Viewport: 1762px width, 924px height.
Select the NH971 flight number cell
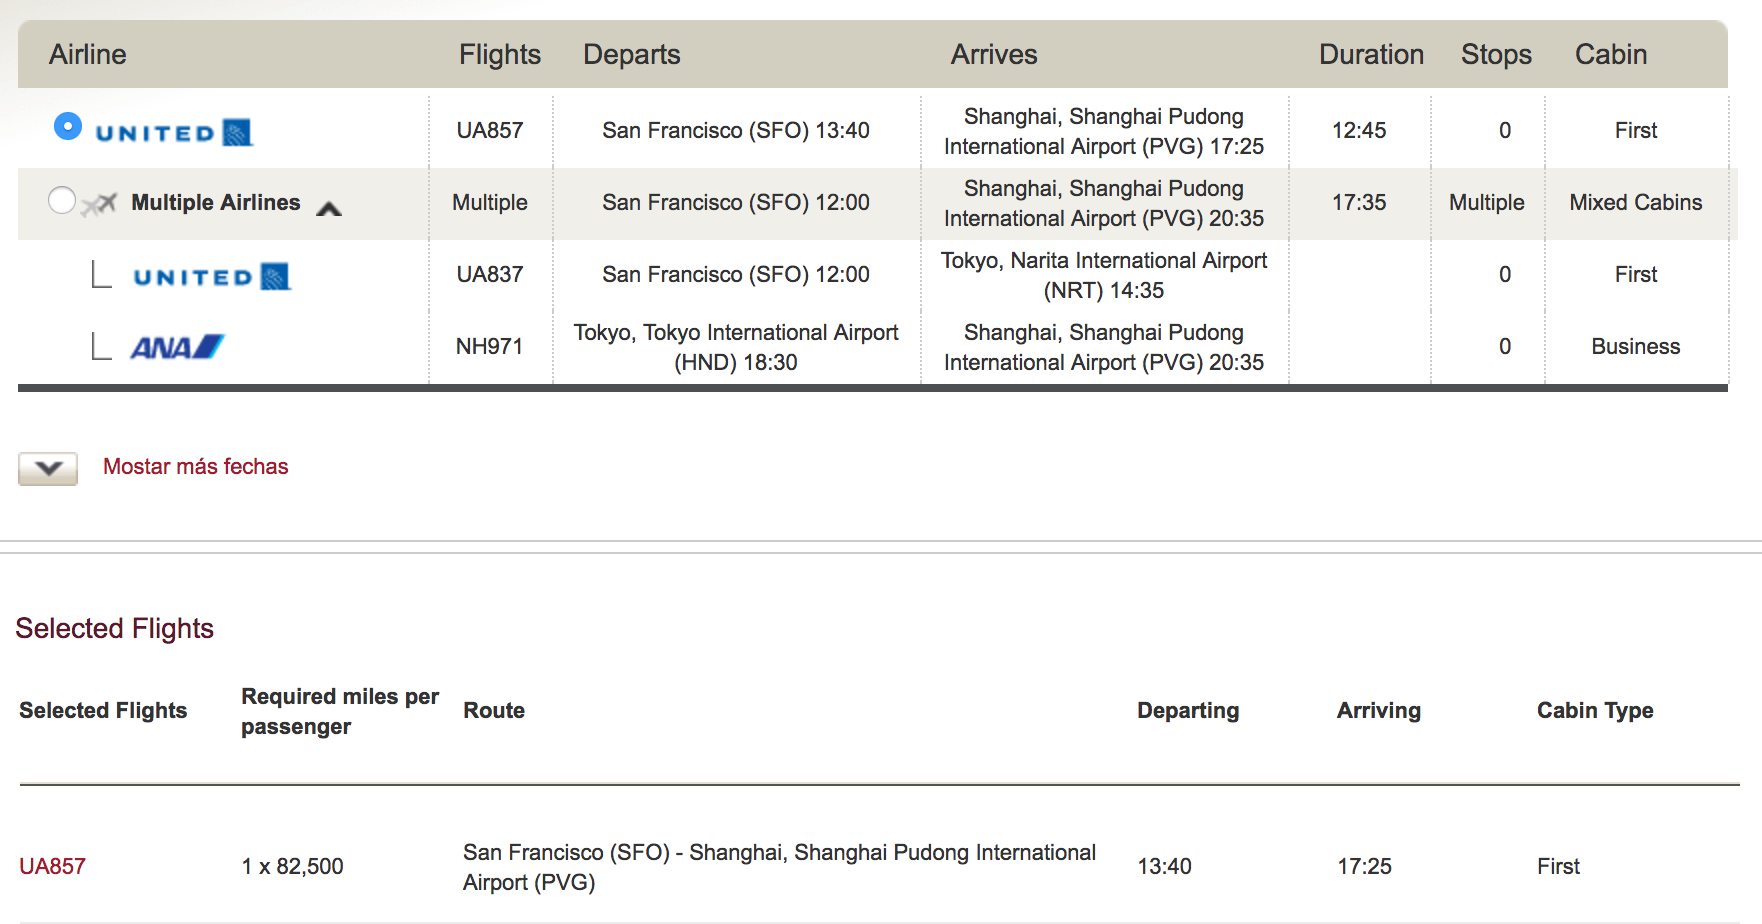[490, 346]
